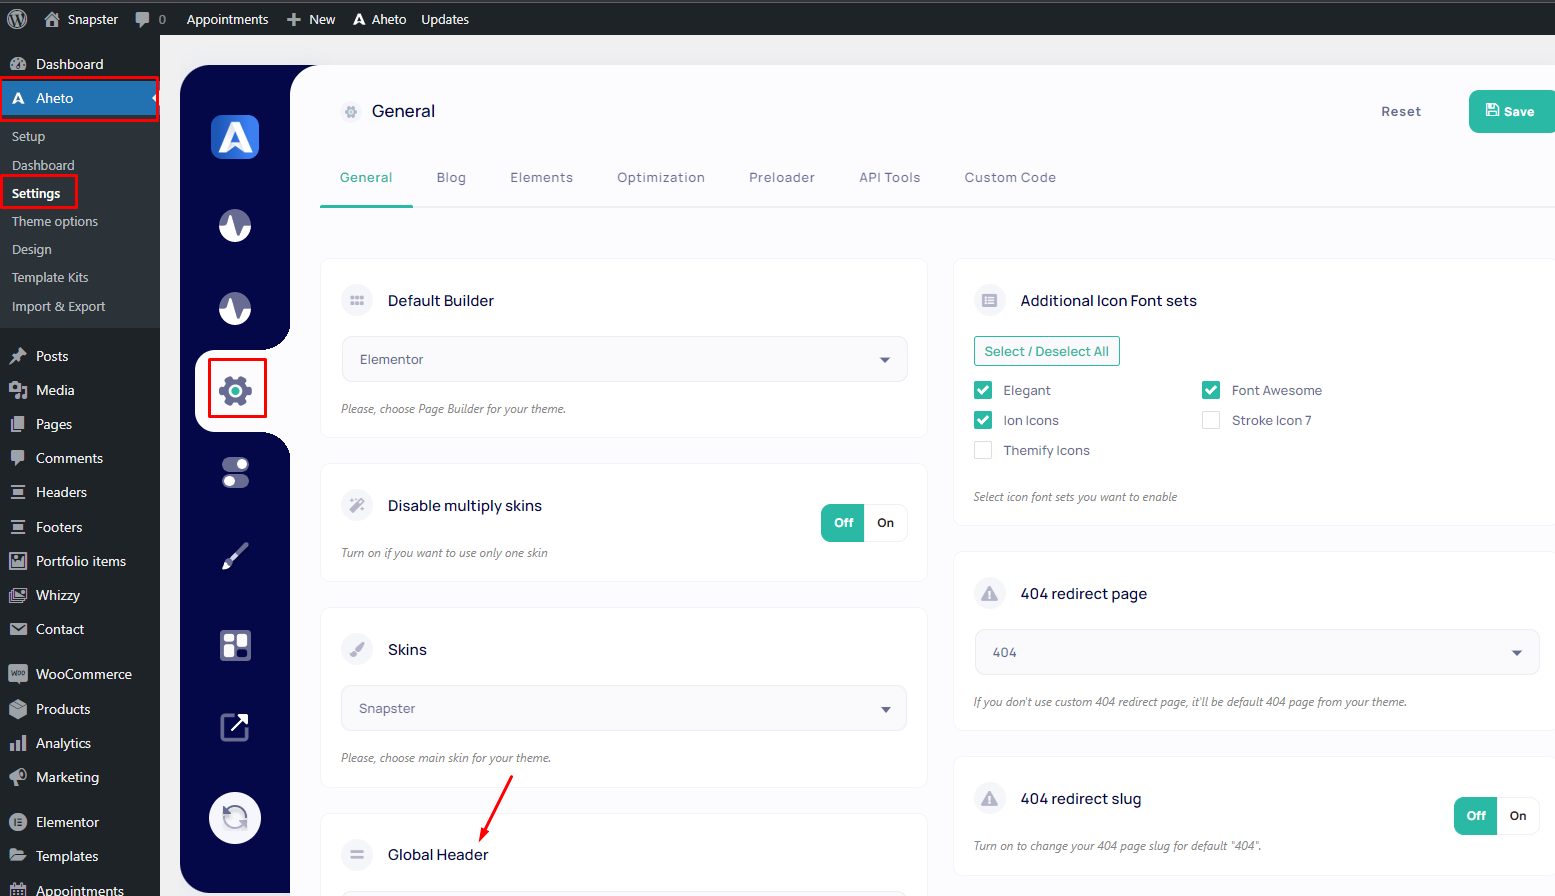Click the Posts pin icon

click(18, 356)
